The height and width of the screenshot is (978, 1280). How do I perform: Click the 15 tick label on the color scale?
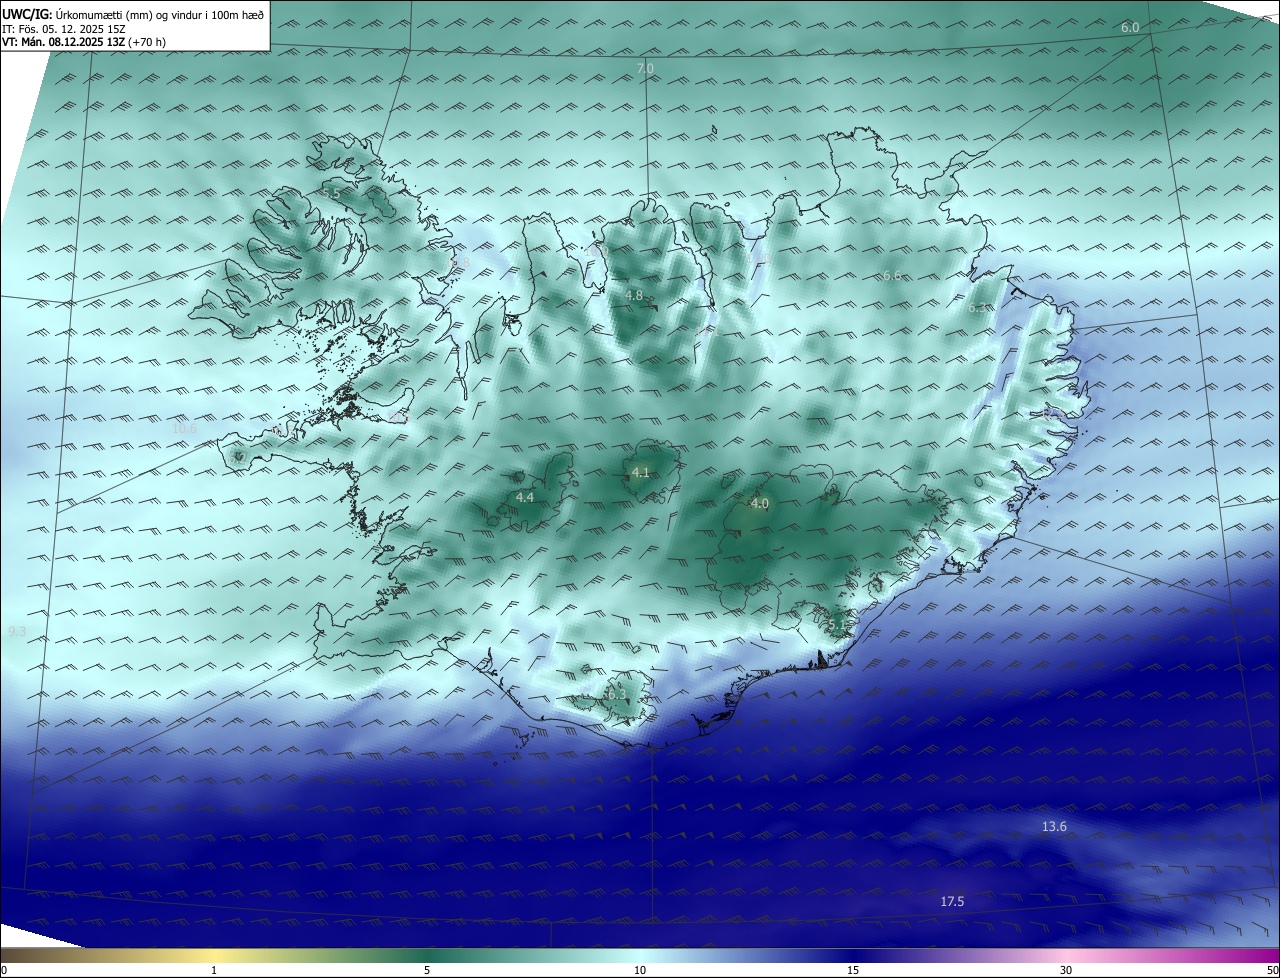coord(853,970)
